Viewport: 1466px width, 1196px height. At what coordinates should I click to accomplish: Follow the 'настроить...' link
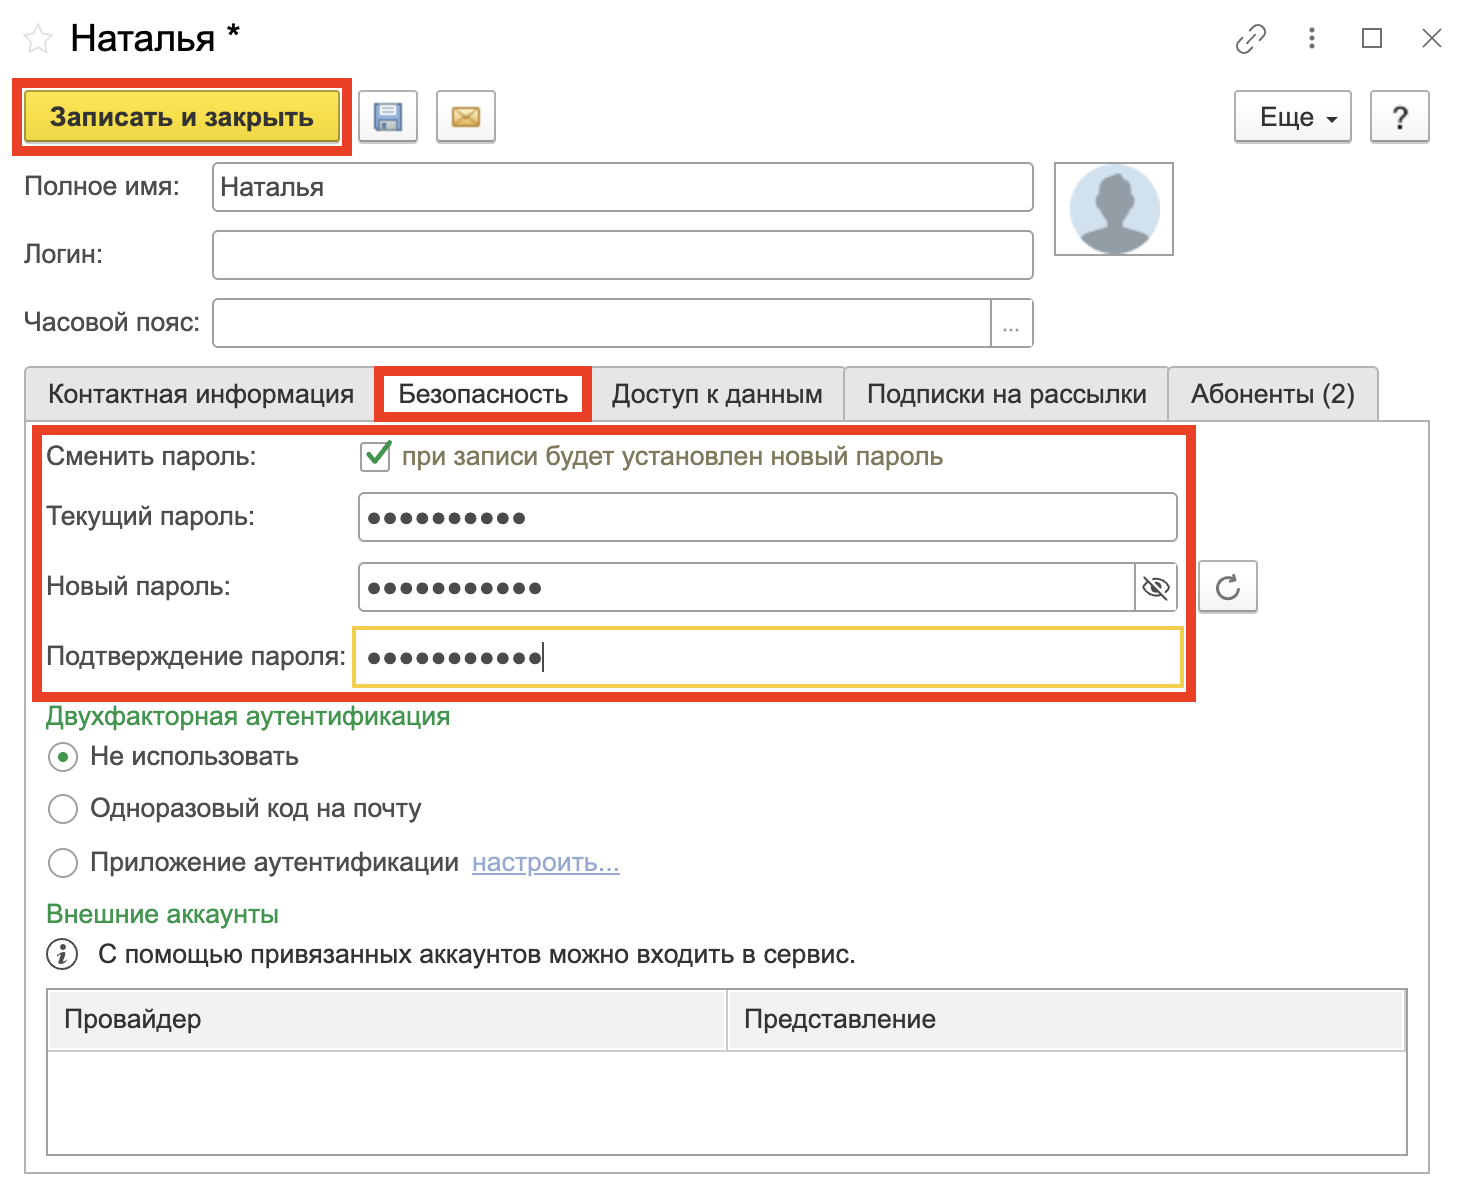(x=545, y=863)
